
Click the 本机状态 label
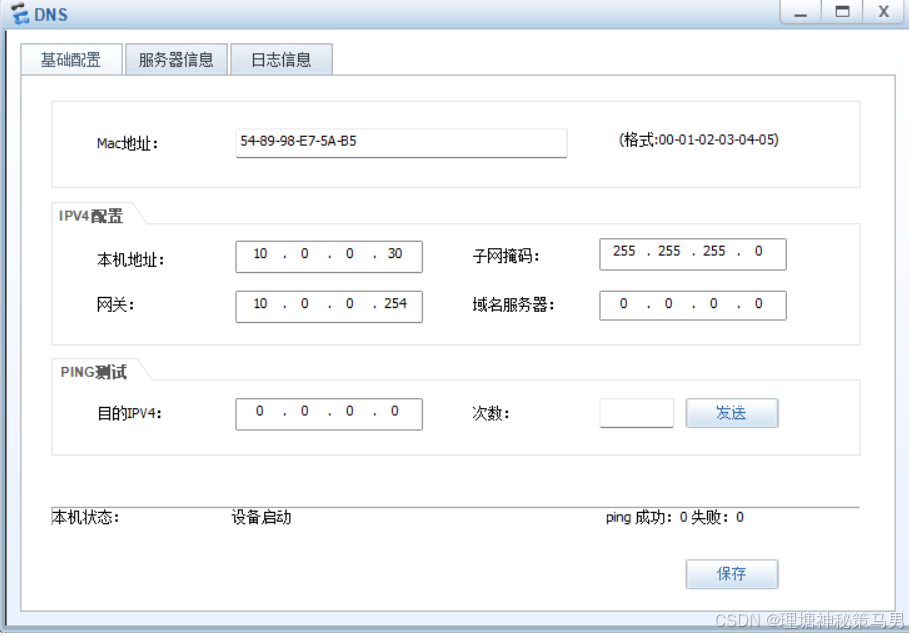coord(86,517)
